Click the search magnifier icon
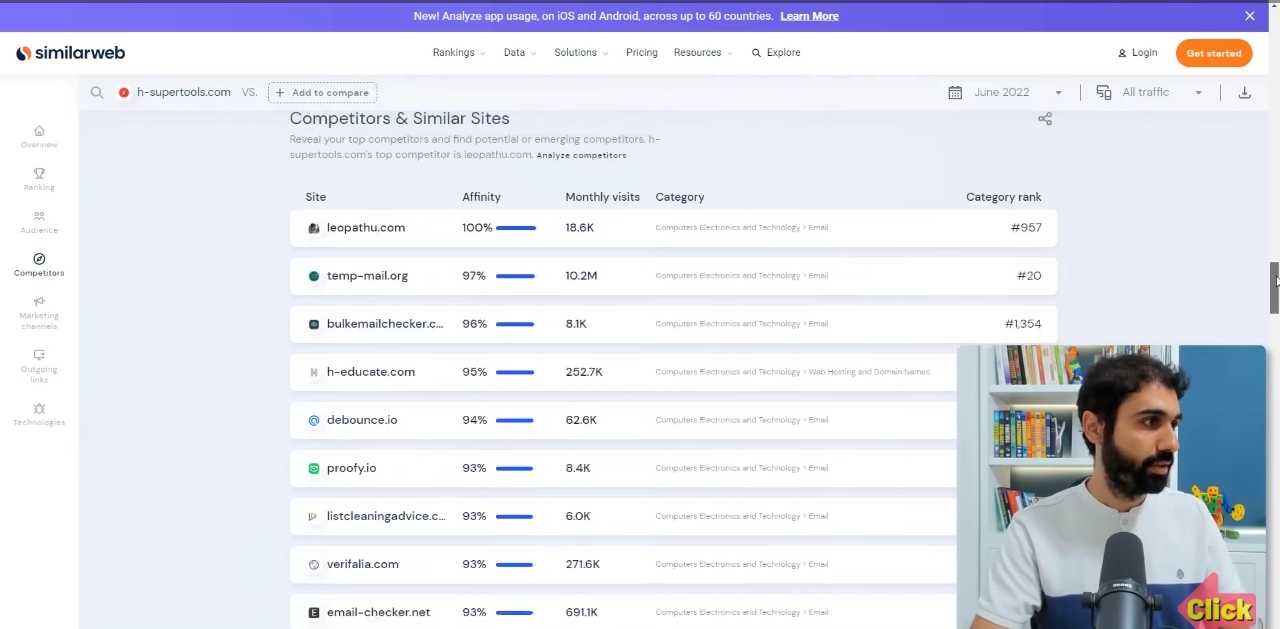 tap(97, 92)
